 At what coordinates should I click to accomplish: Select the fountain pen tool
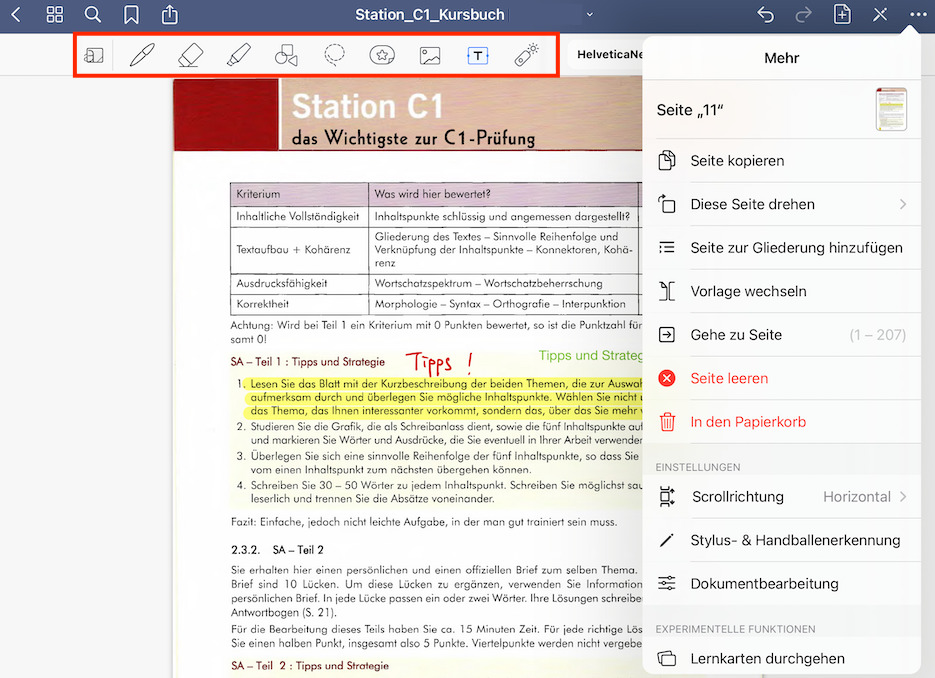point(141,55)
